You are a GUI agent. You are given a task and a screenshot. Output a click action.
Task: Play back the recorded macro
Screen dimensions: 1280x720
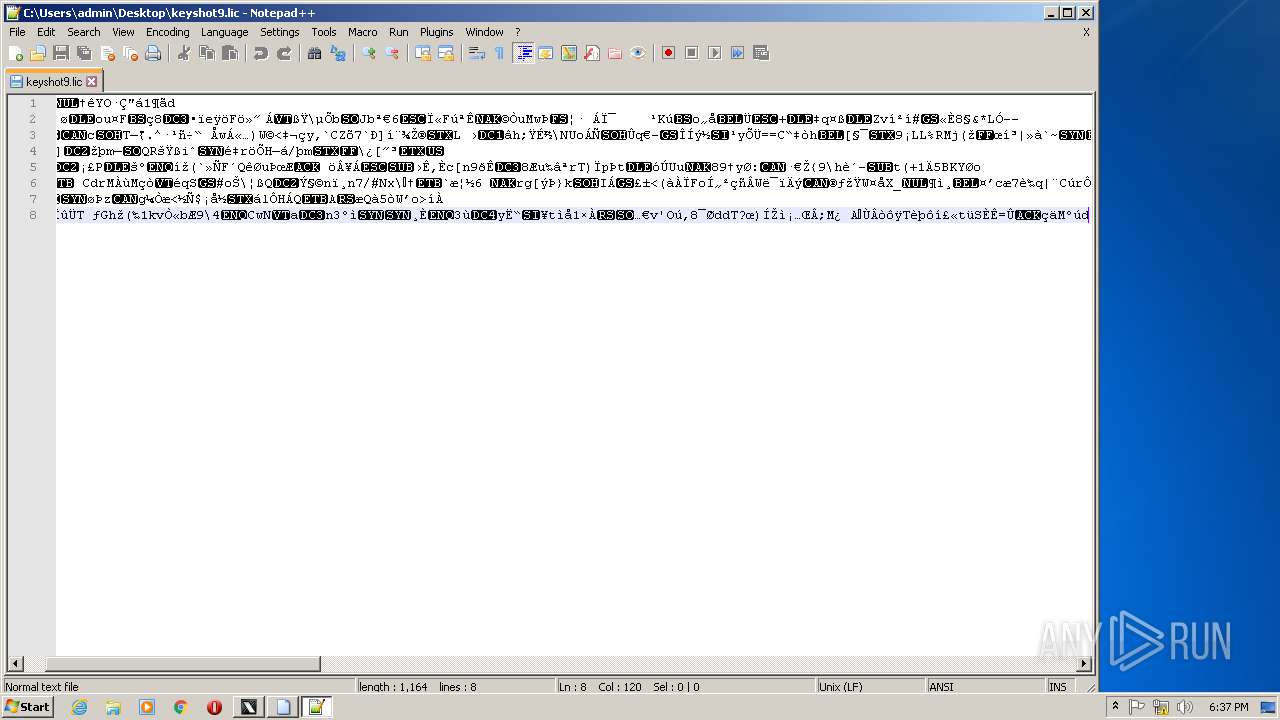[x=715, y=53]
